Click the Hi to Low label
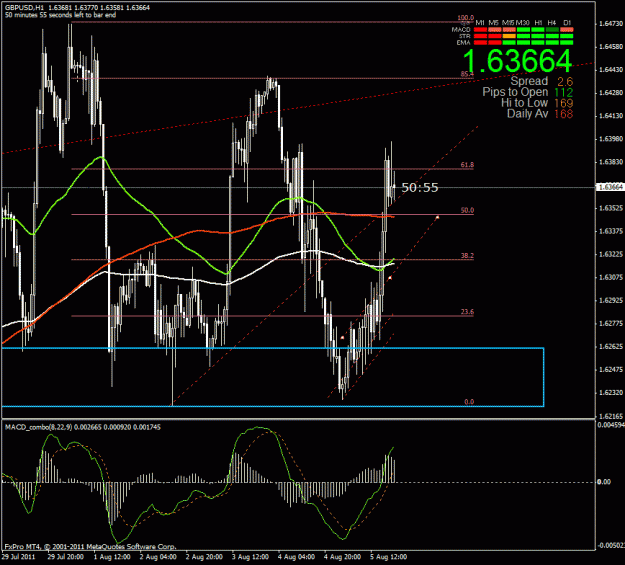 tap(525, 103)
